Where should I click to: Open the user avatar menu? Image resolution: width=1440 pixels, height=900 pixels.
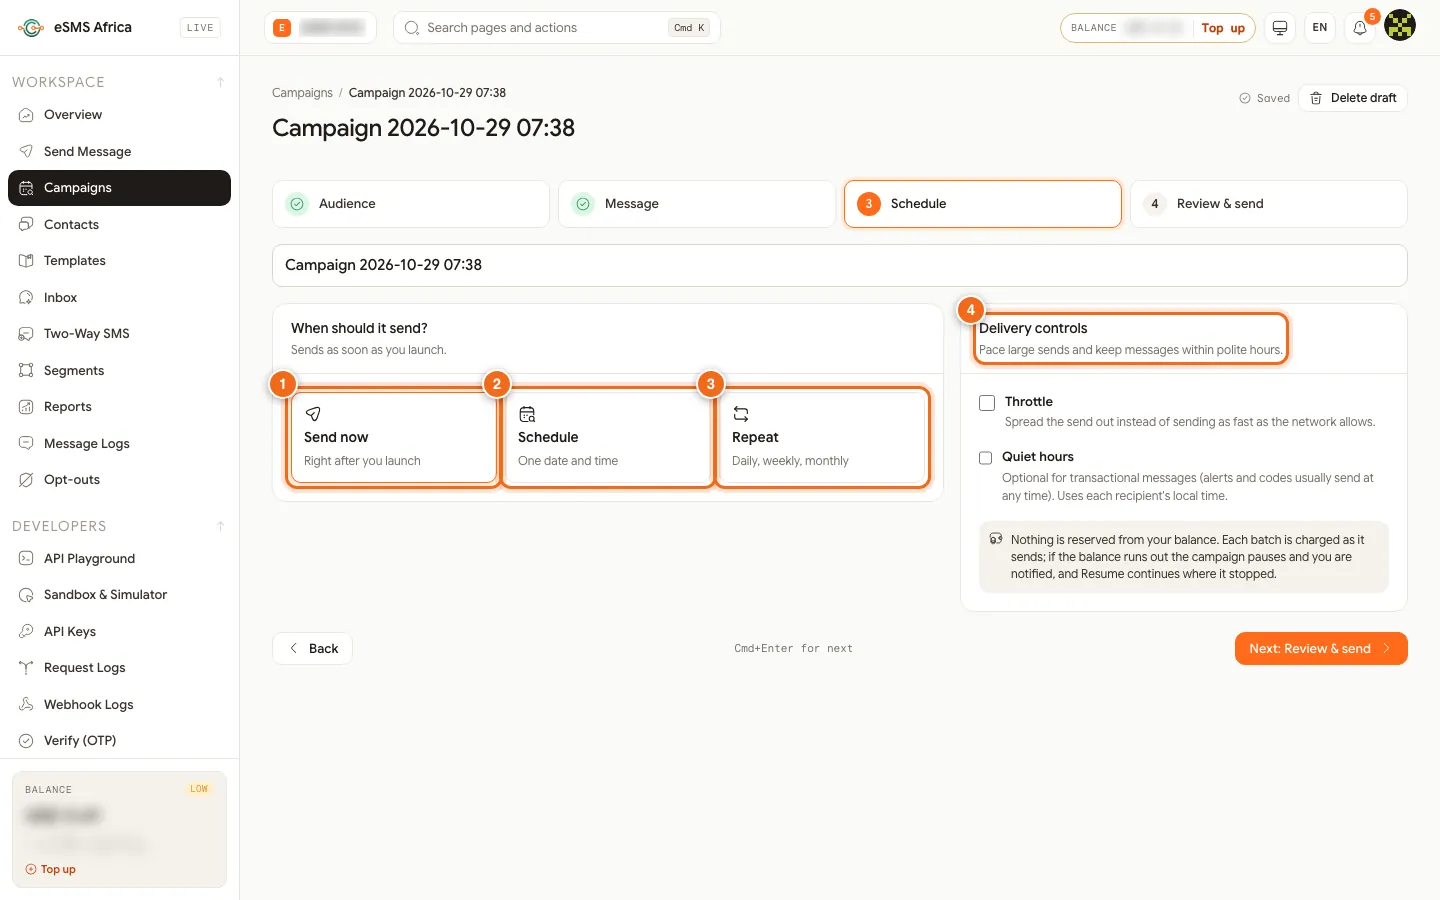[1400, 26]
